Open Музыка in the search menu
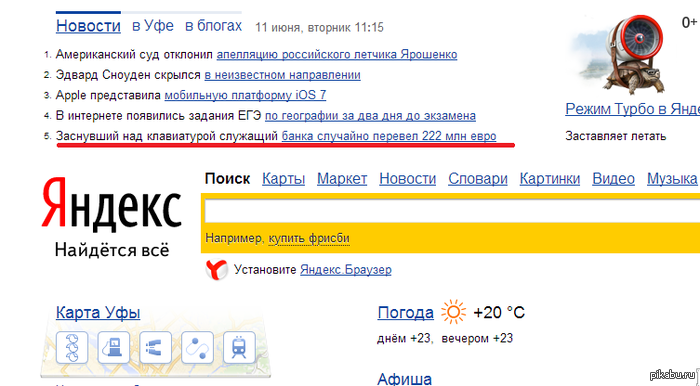This screenshot has width=700, height=386. [672, 179]
